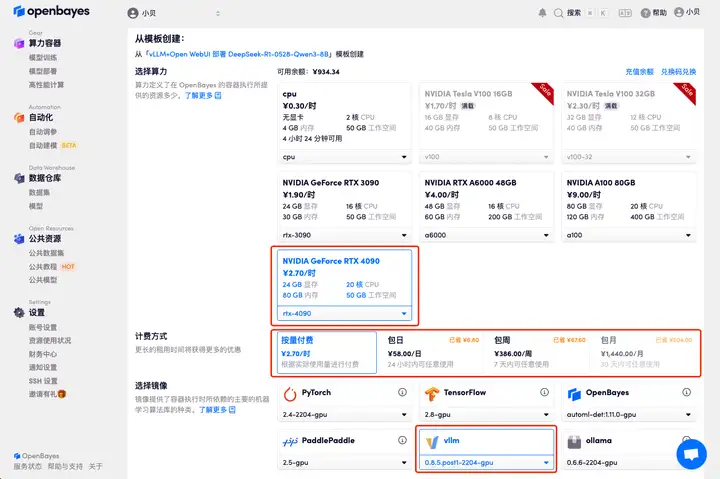The image size is (720, 479).
Task: Click the 设置 gear icon
Action: point(19,313)
